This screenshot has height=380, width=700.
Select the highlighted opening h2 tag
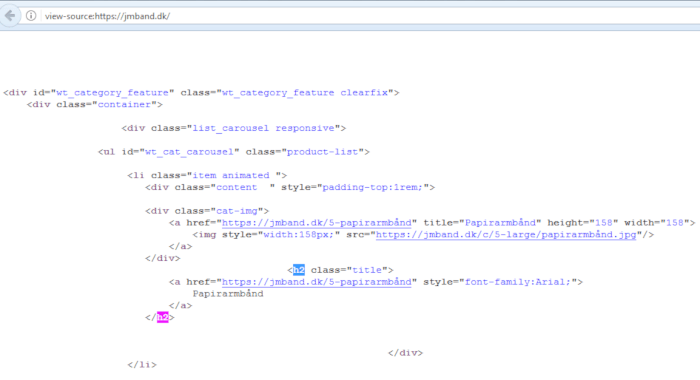pos(299,270)
